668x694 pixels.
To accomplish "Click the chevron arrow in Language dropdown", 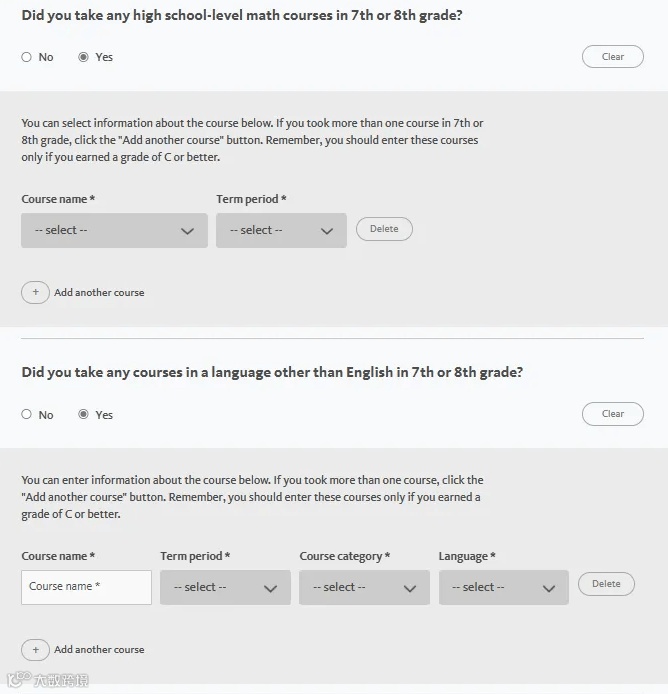I will coord(548,589).
